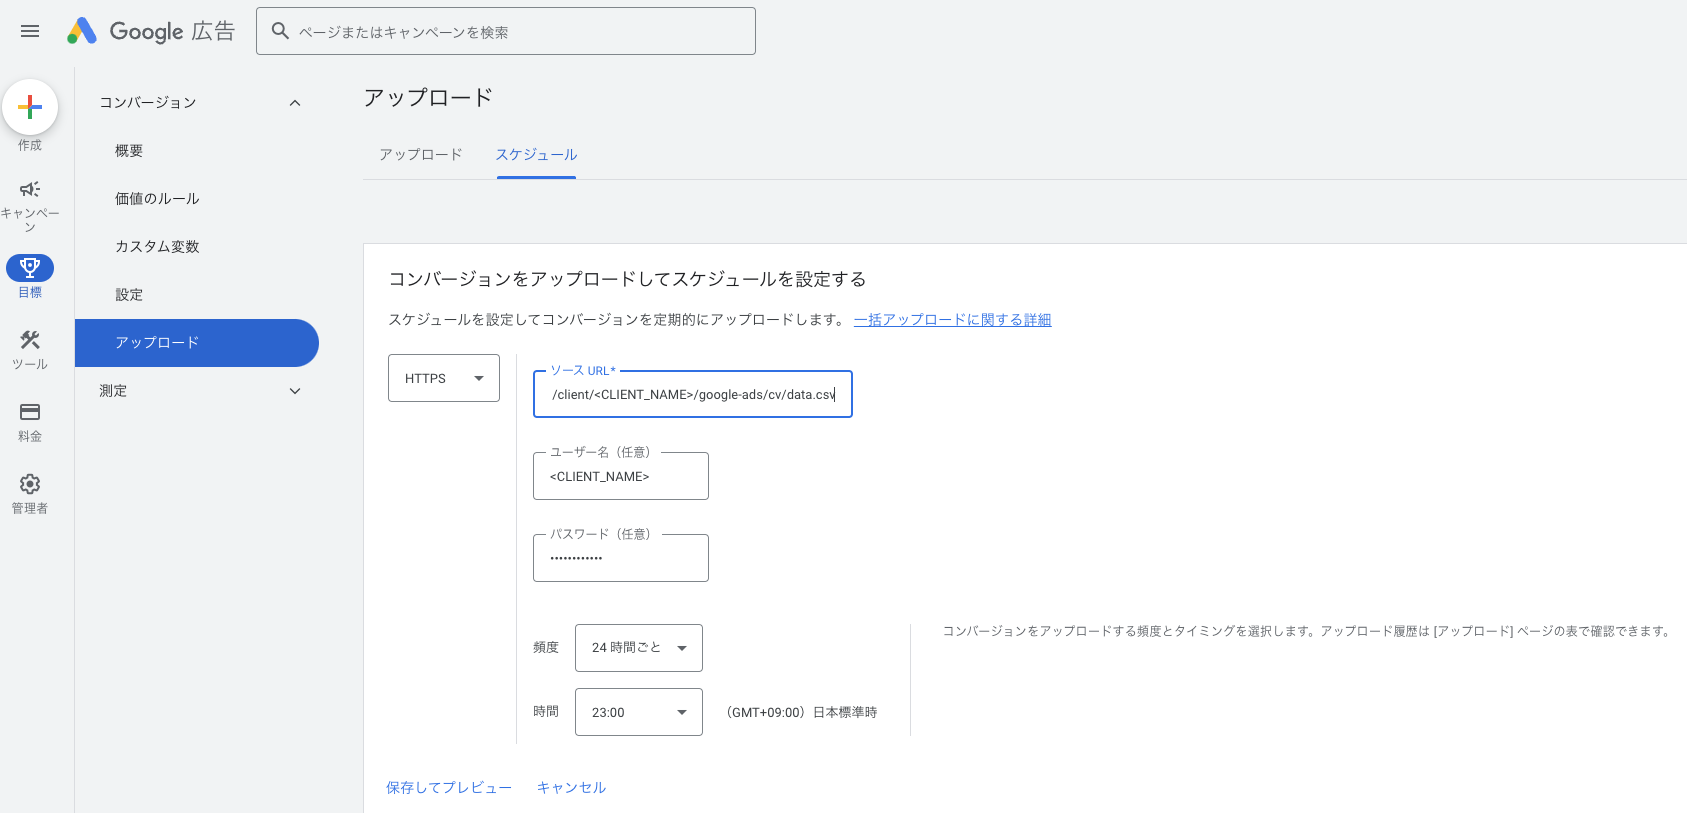Screen dimensions: 1687x813
Task: Open the 24 時間ごと frequency dropdown
Action: [x=639, y=648]
